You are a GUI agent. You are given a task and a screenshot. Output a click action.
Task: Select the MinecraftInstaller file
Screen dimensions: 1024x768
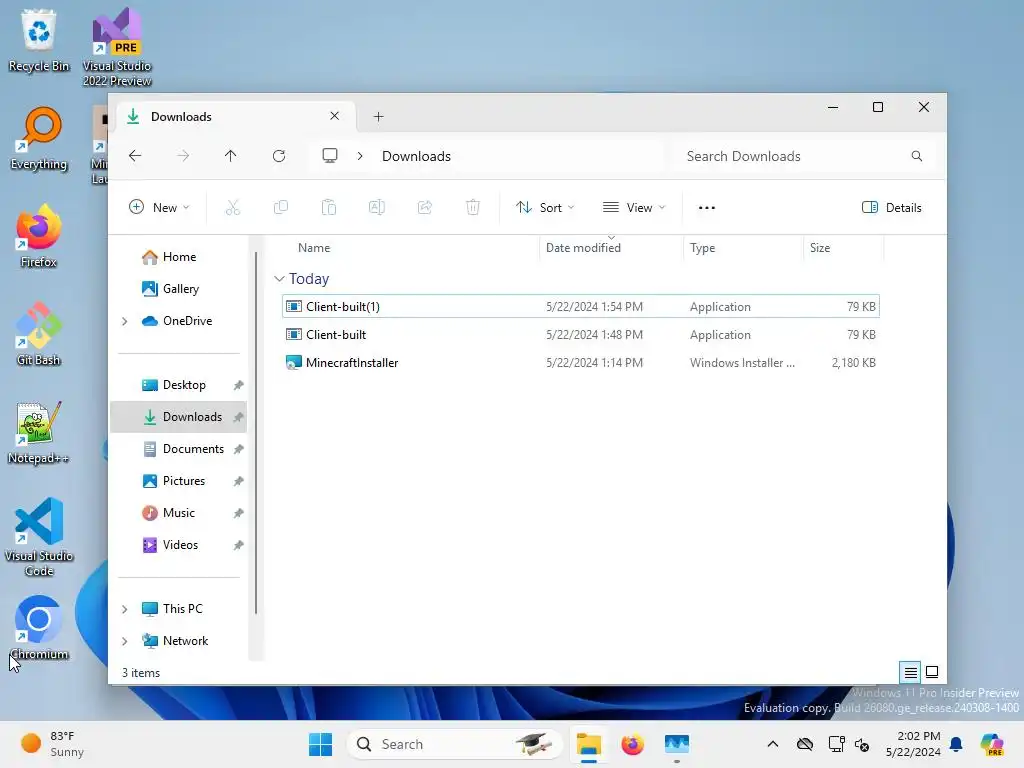(581, 363)
